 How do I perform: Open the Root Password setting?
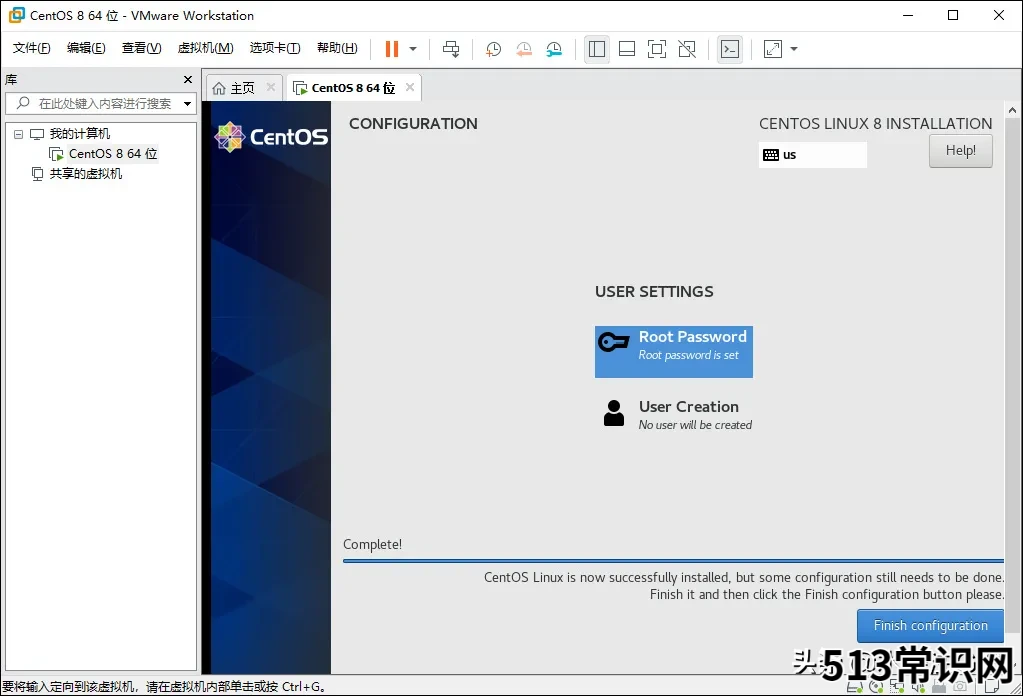point(673,352)
